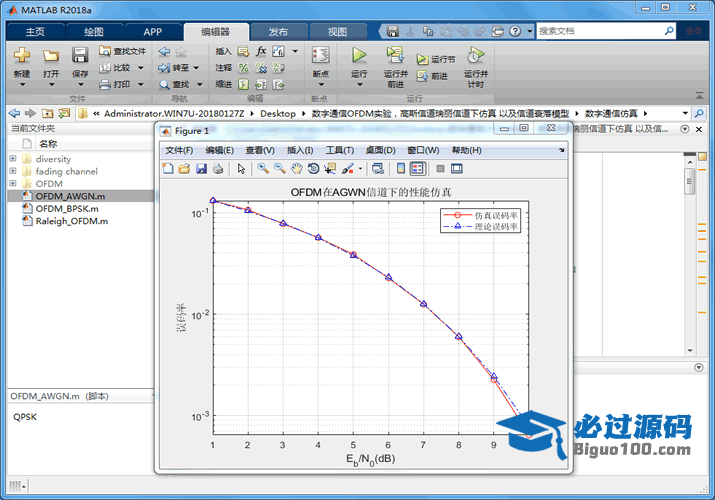The height and width of the screenshot is (500, 715).
Task: Open the 转至 (Go To) dropdown
Action: (x=197, y=68)
